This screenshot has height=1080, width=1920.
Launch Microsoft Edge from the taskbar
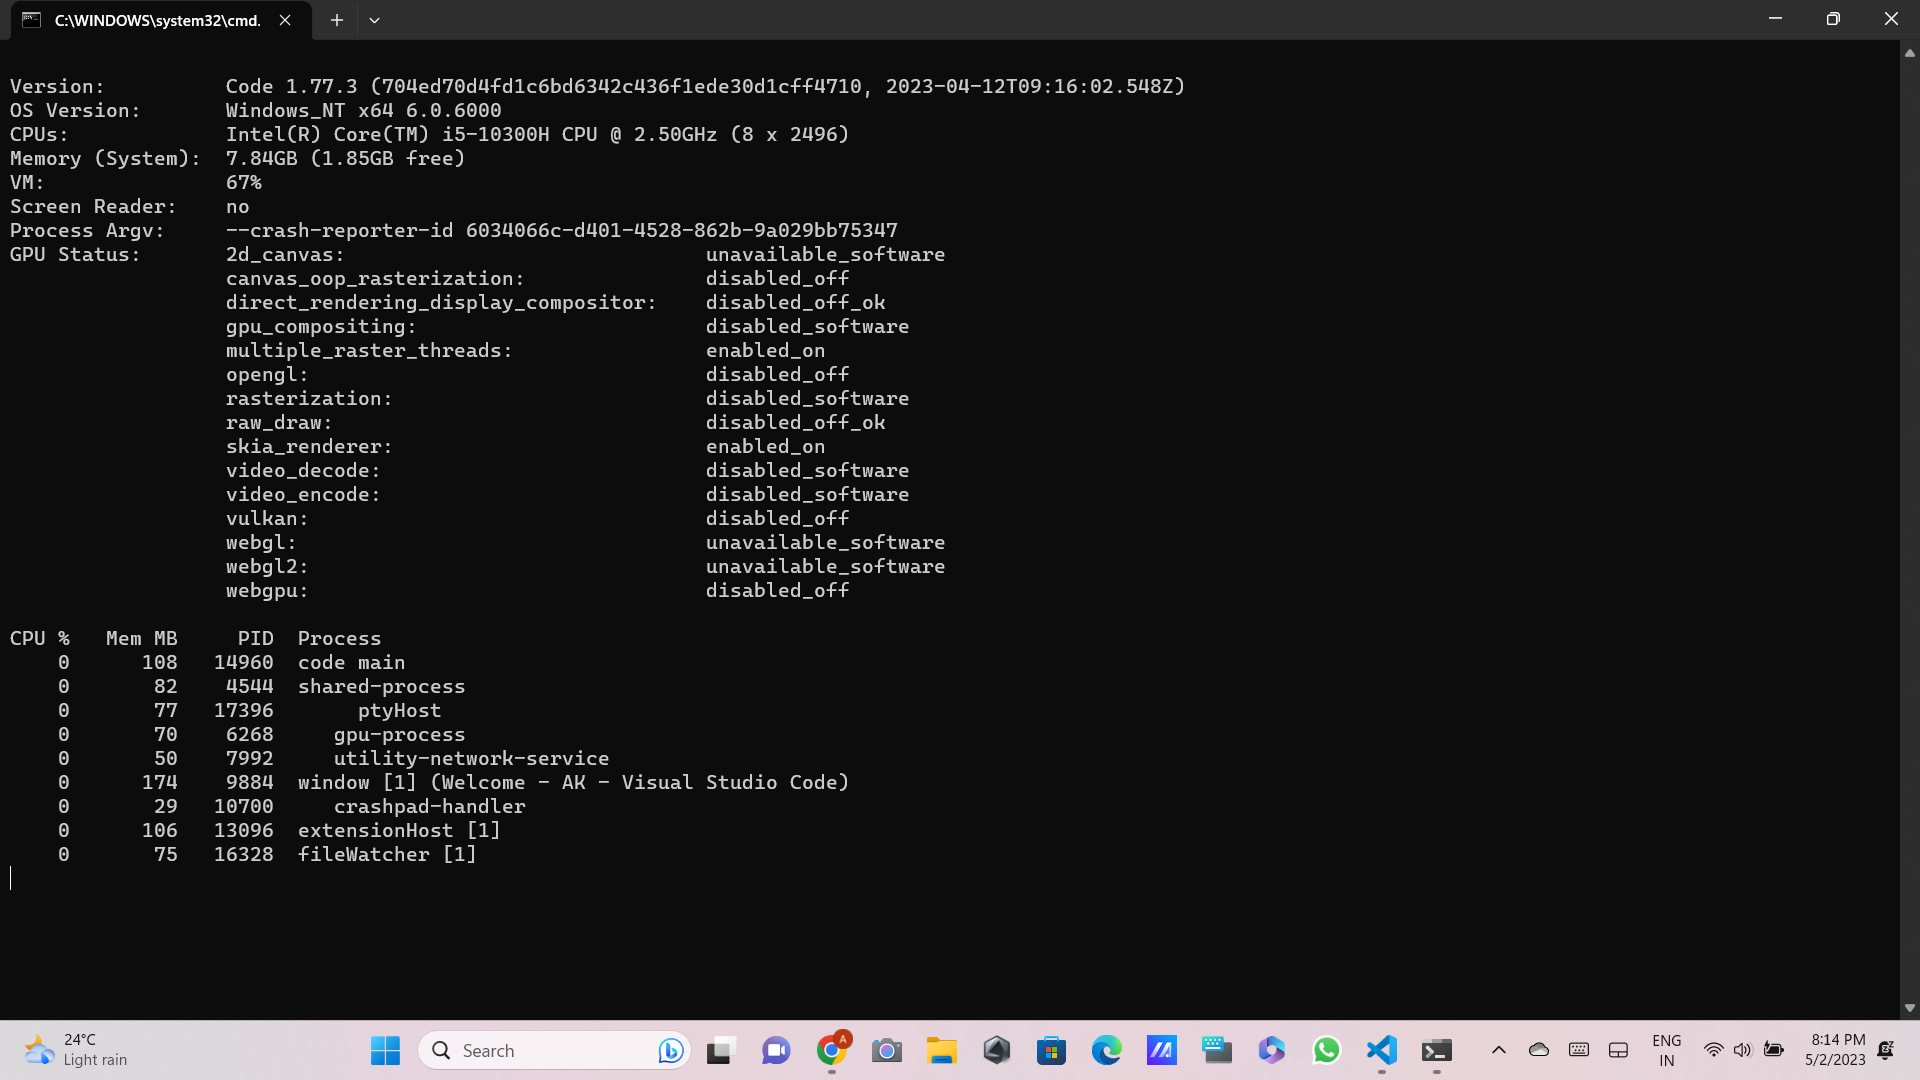click(1106, 1050)
